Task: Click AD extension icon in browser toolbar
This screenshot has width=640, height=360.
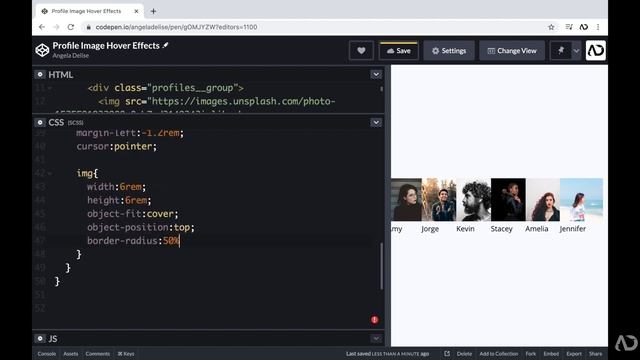Action: point(584,27)
